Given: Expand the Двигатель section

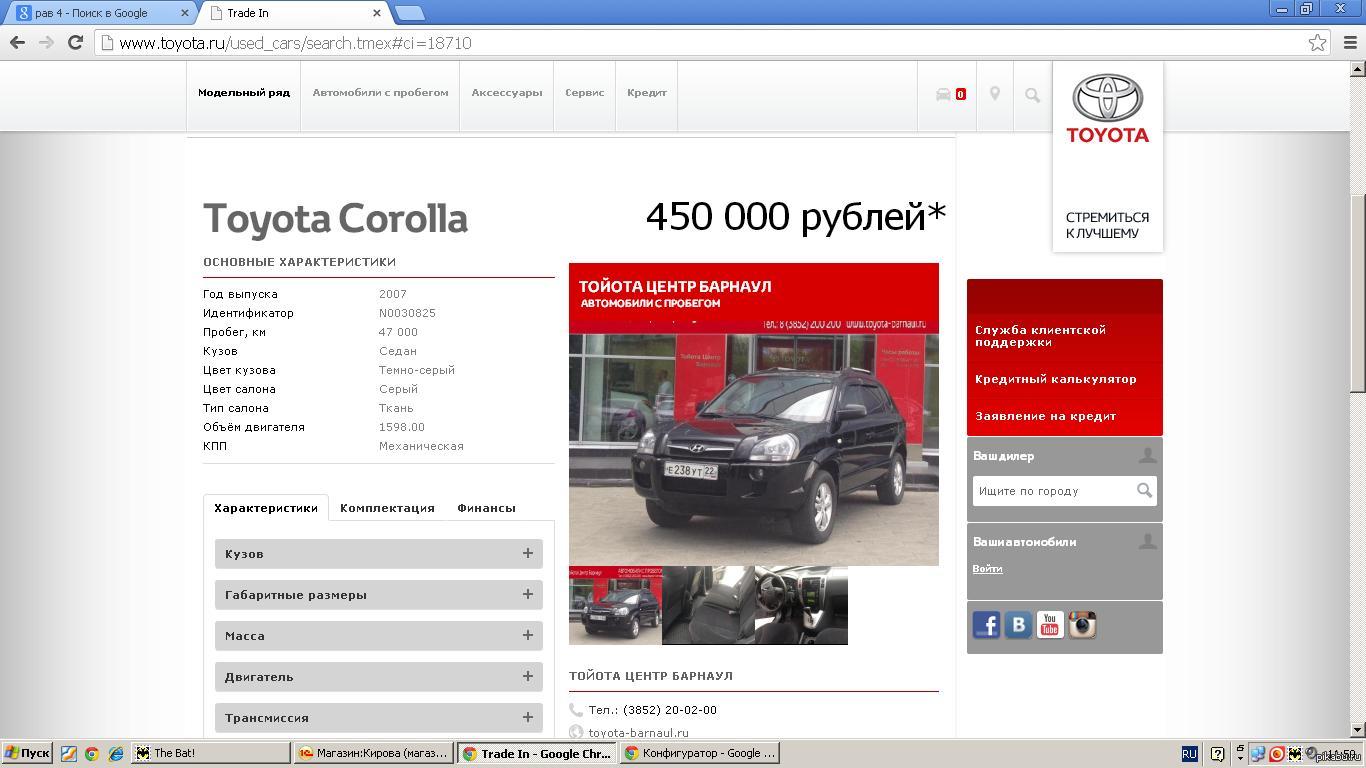Looking at the screenshot, I should point(379,677).
